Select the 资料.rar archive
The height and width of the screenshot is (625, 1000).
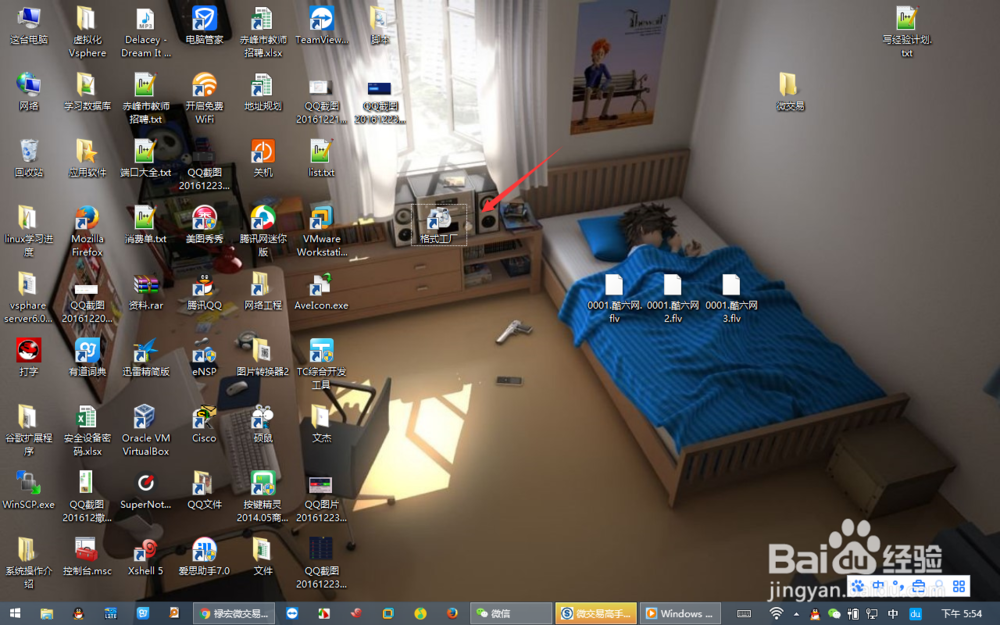145,291
